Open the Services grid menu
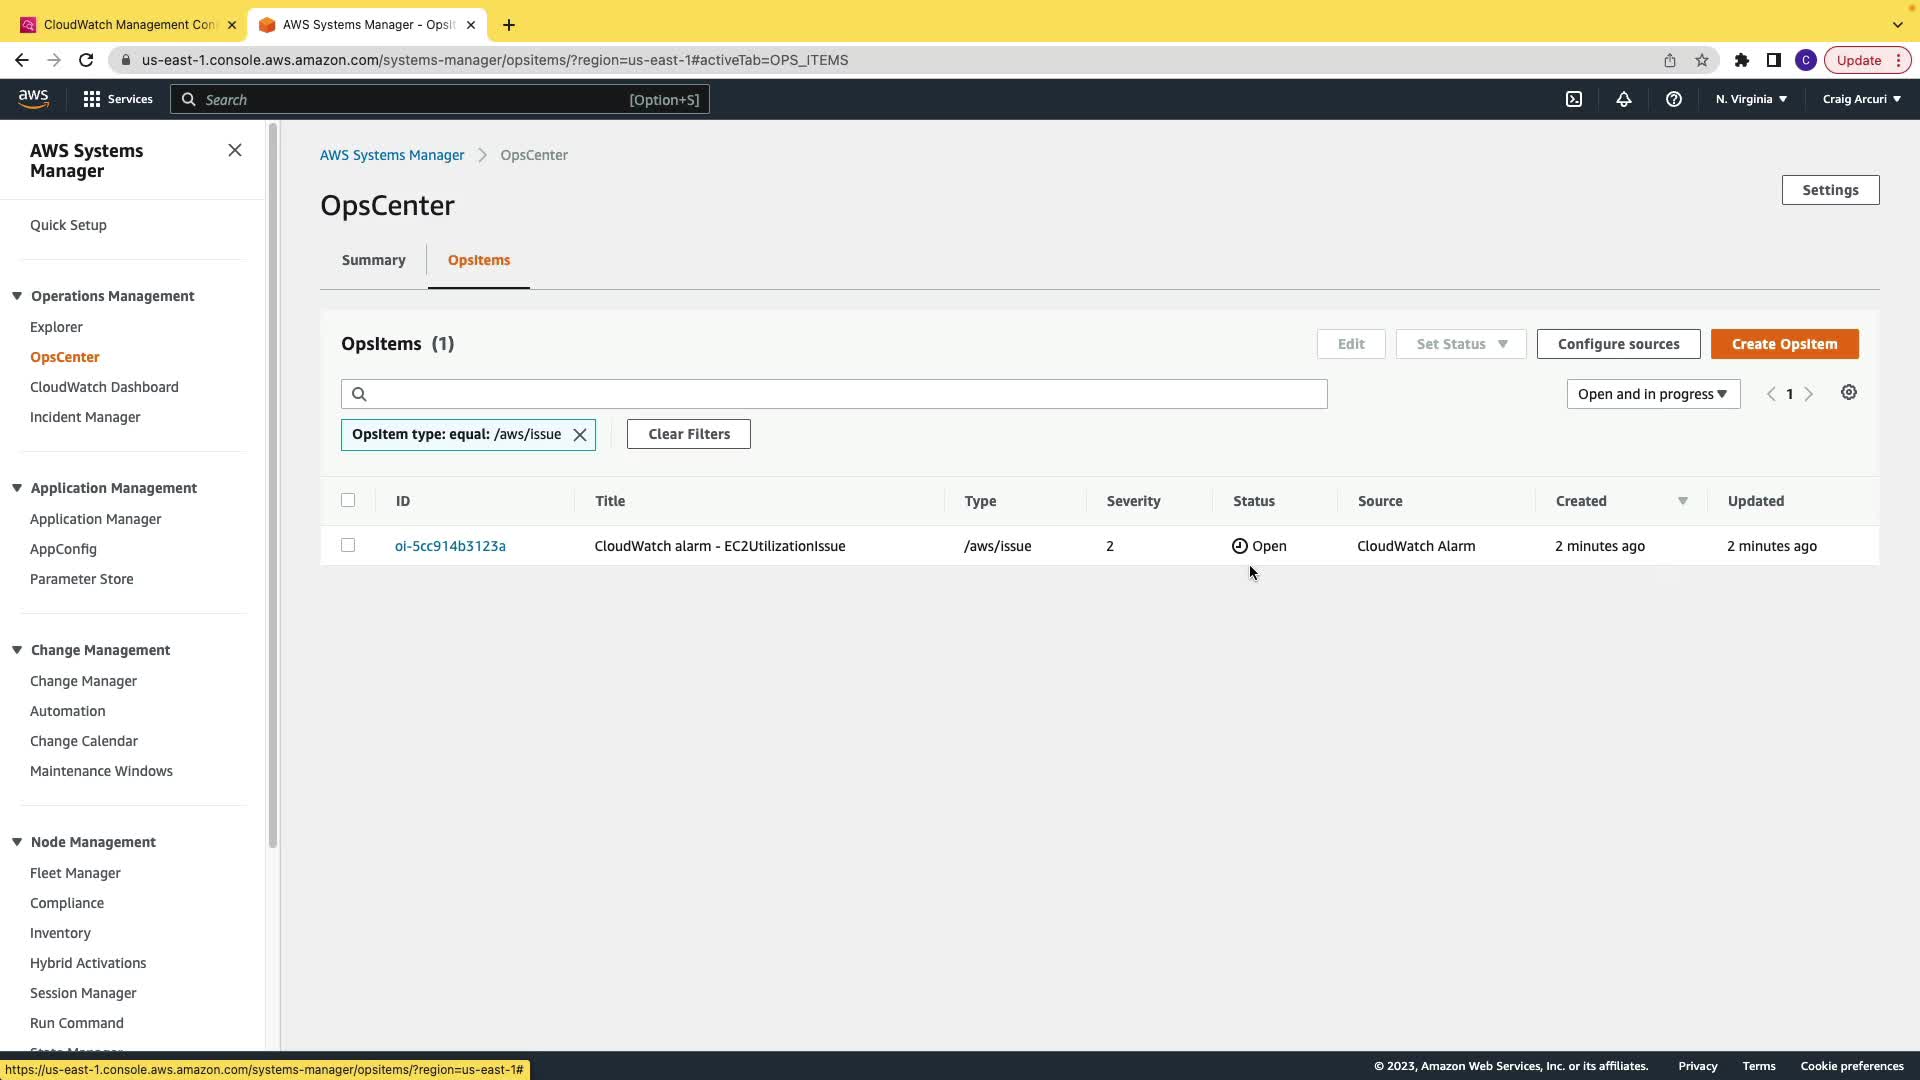Viewport: 1920px width, 1080px height. pyautogui.click(x=118, y=99)
